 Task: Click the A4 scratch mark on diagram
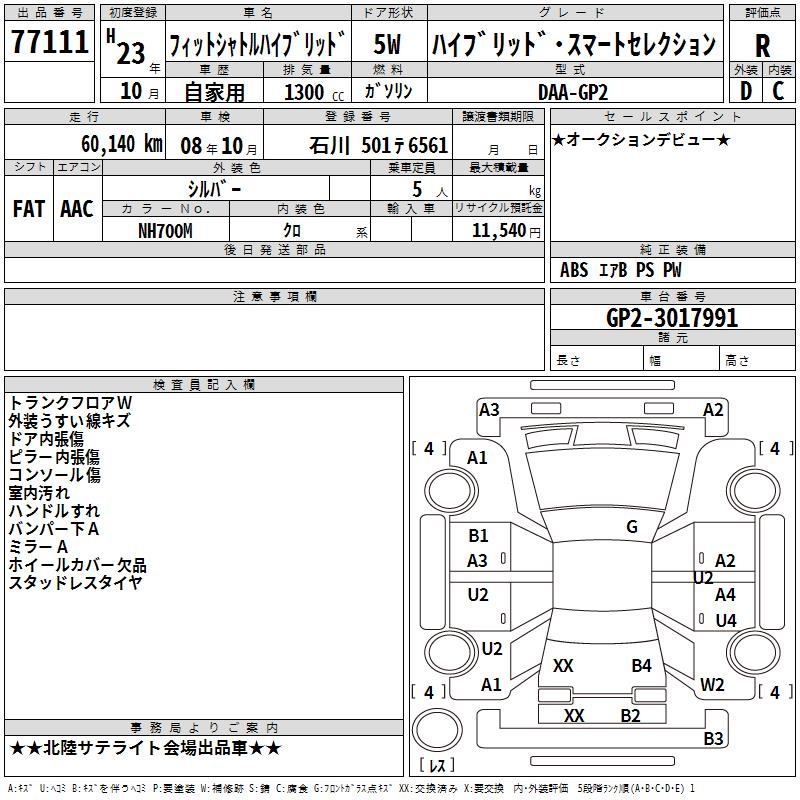click(x=725, y=595)
